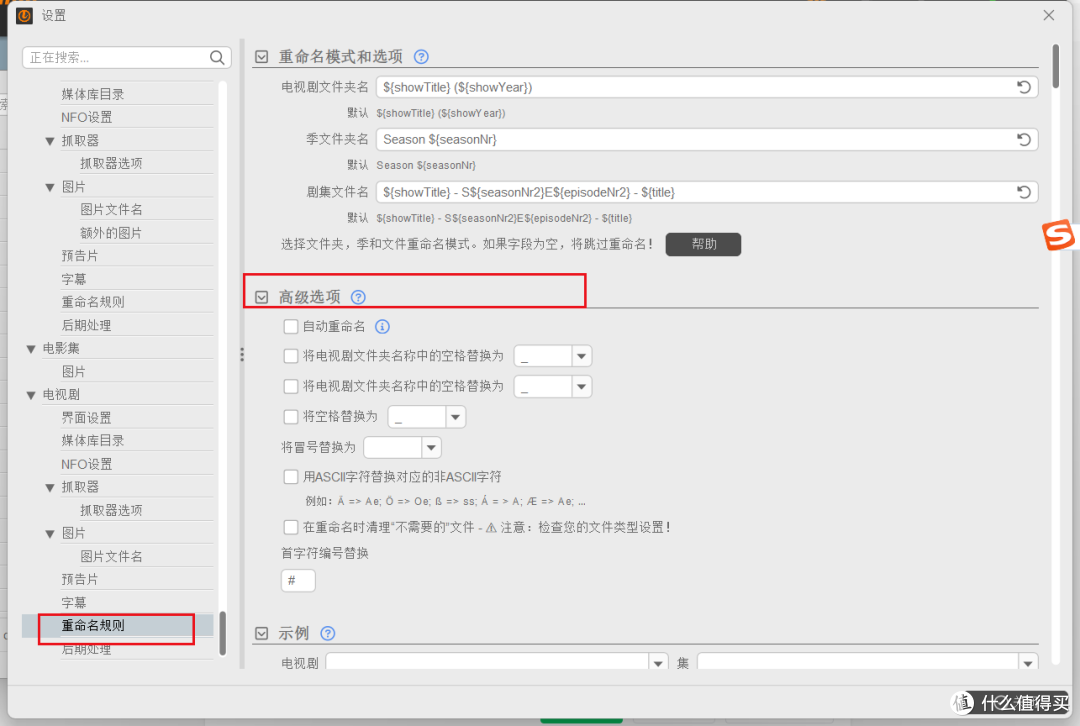
Task: Open the 集 example dropdown
Action: (1027, 661)
